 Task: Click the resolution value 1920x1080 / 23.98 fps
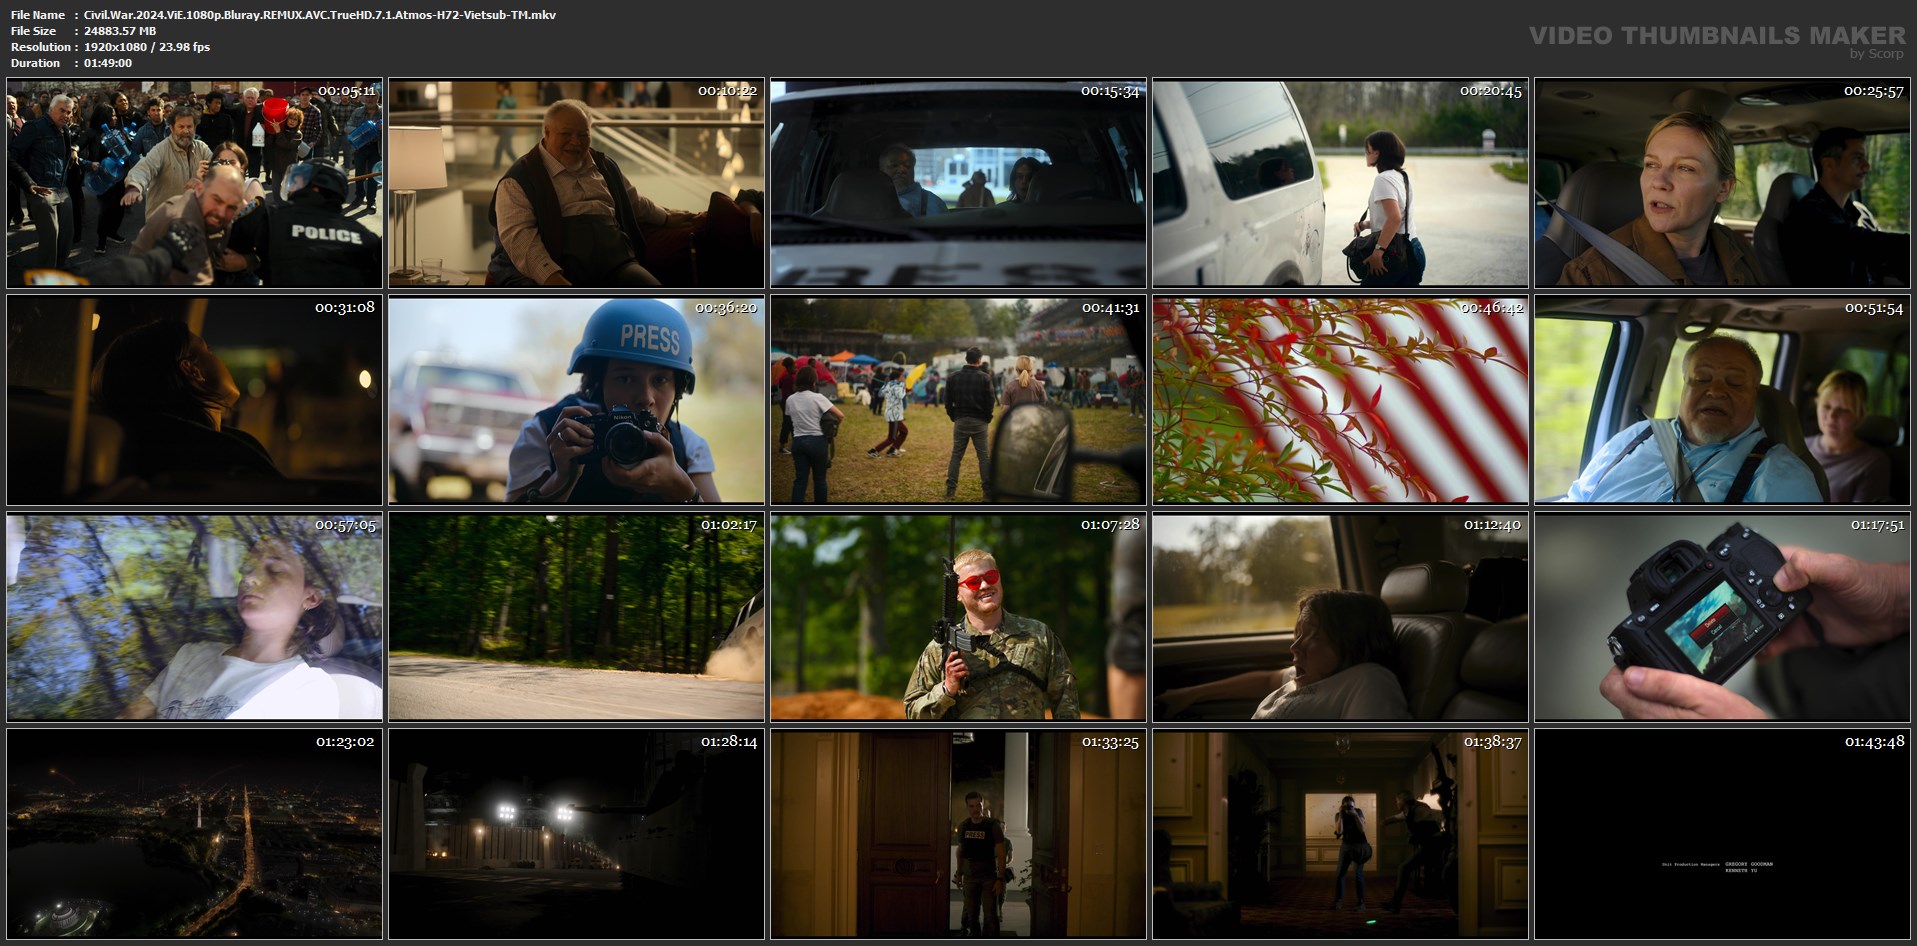point(147,47)
